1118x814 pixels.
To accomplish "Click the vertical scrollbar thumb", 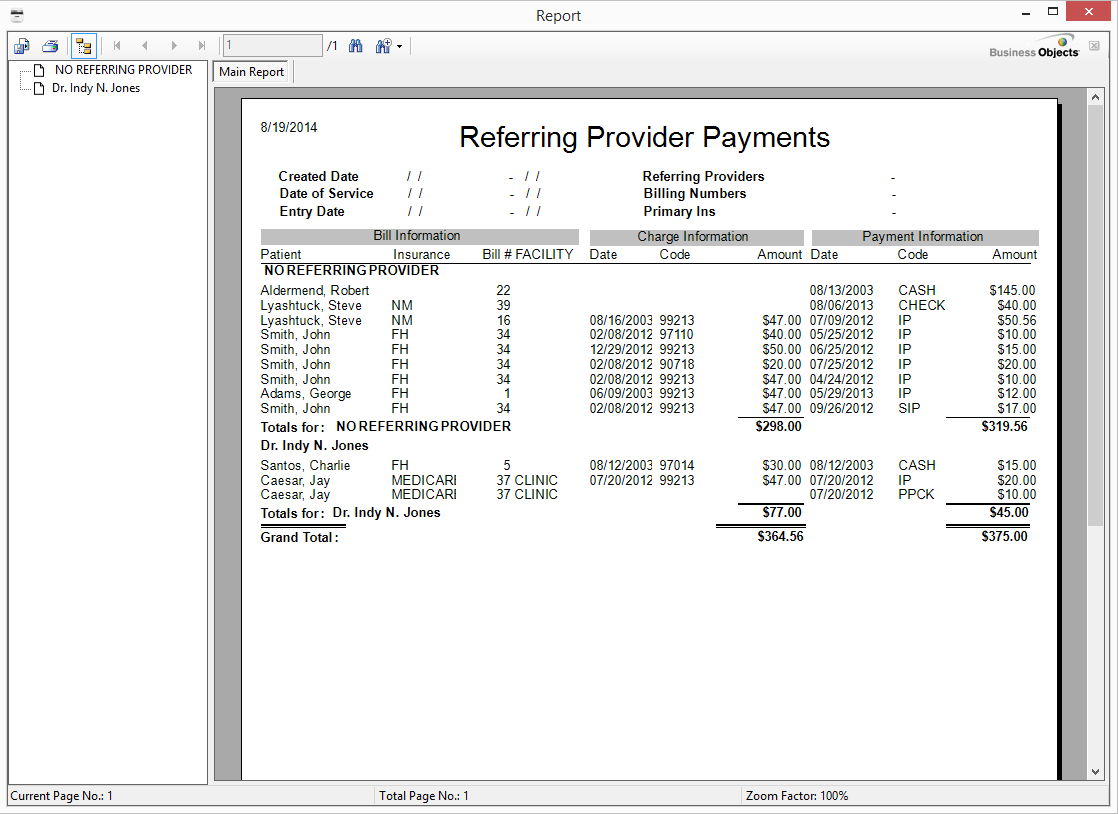I will [x=1096, y=315].
